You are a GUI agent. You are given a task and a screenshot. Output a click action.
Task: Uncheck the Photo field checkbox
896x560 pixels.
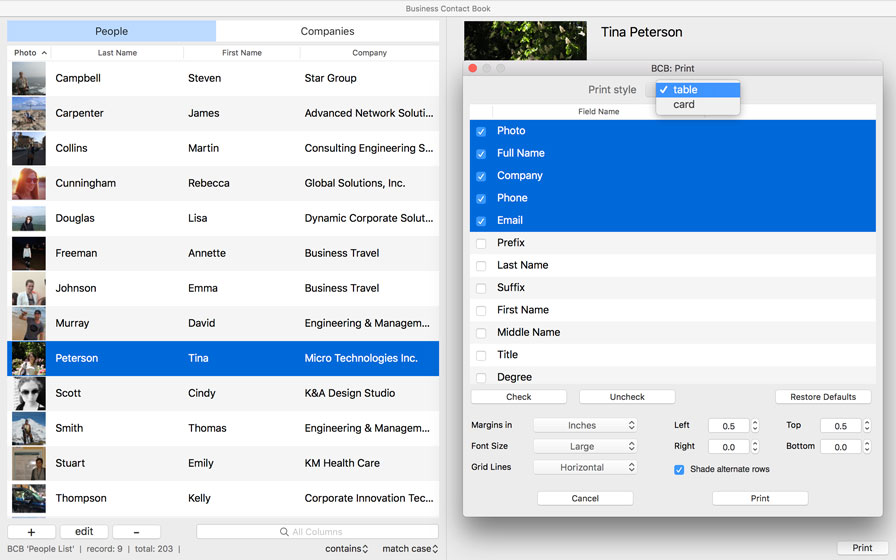click(481, 131)
